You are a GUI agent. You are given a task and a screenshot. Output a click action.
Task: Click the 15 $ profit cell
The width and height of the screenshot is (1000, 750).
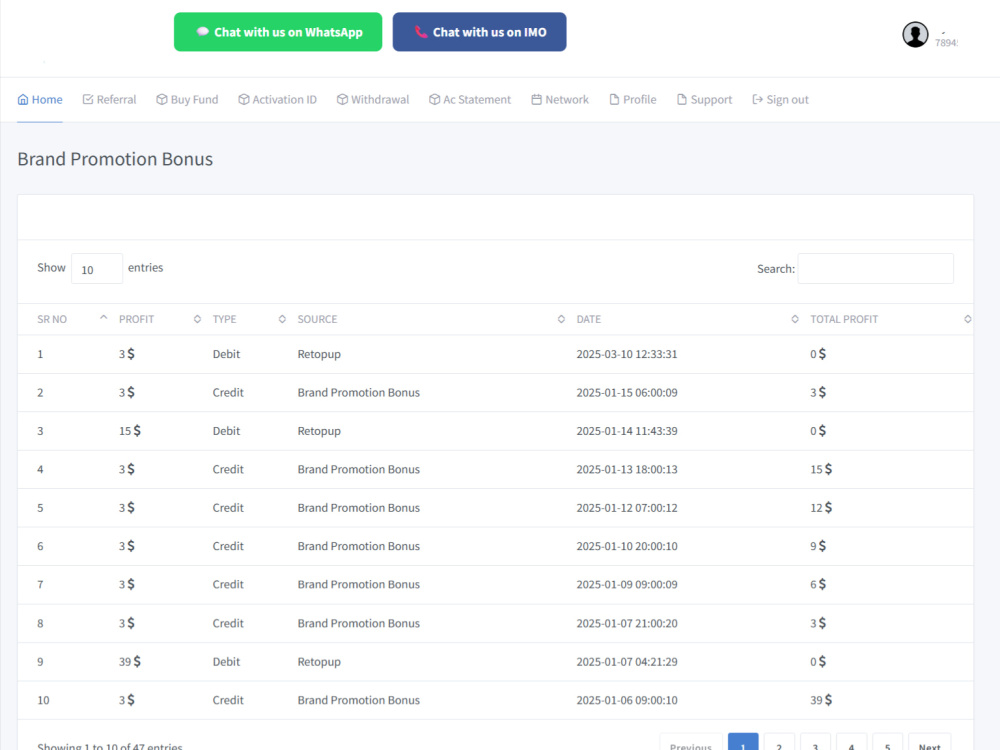(129, 430)
